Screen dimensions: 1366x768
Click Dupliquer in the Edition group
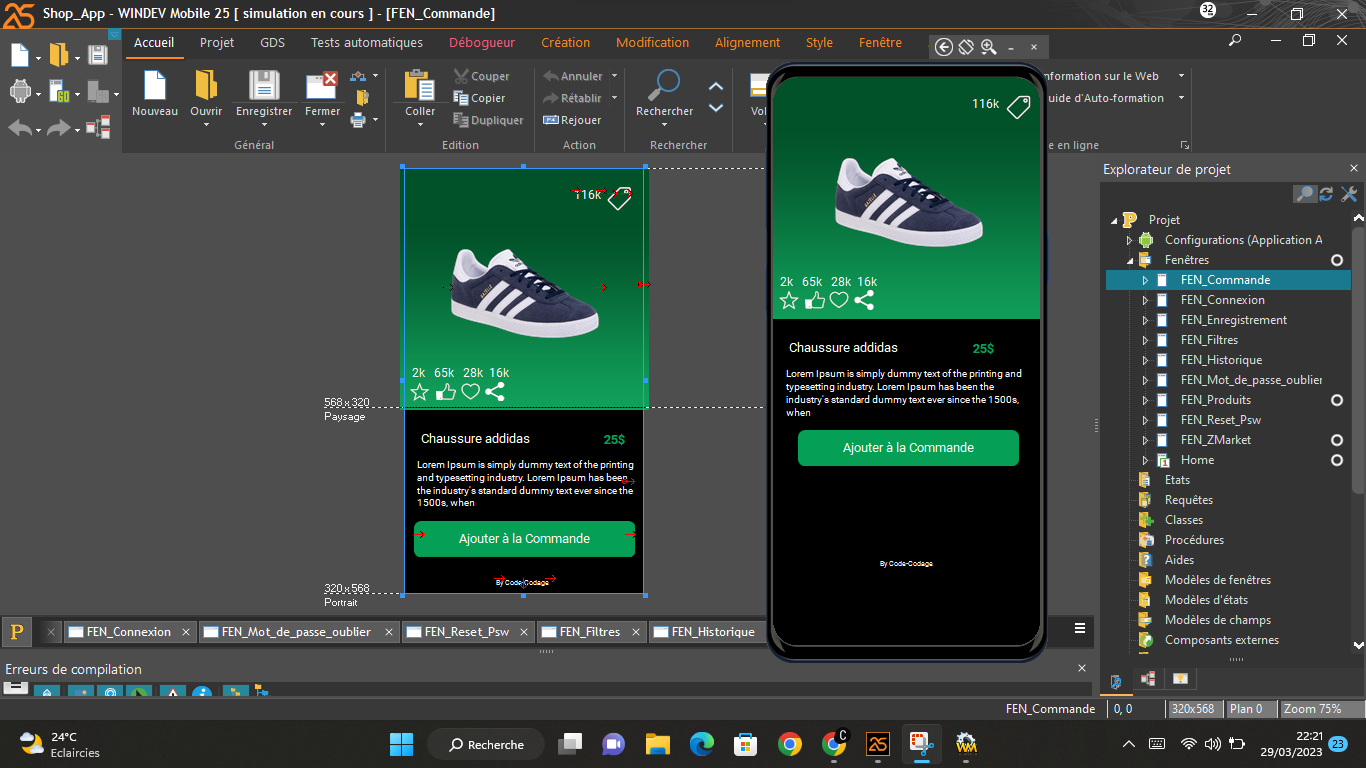[488, 120]
